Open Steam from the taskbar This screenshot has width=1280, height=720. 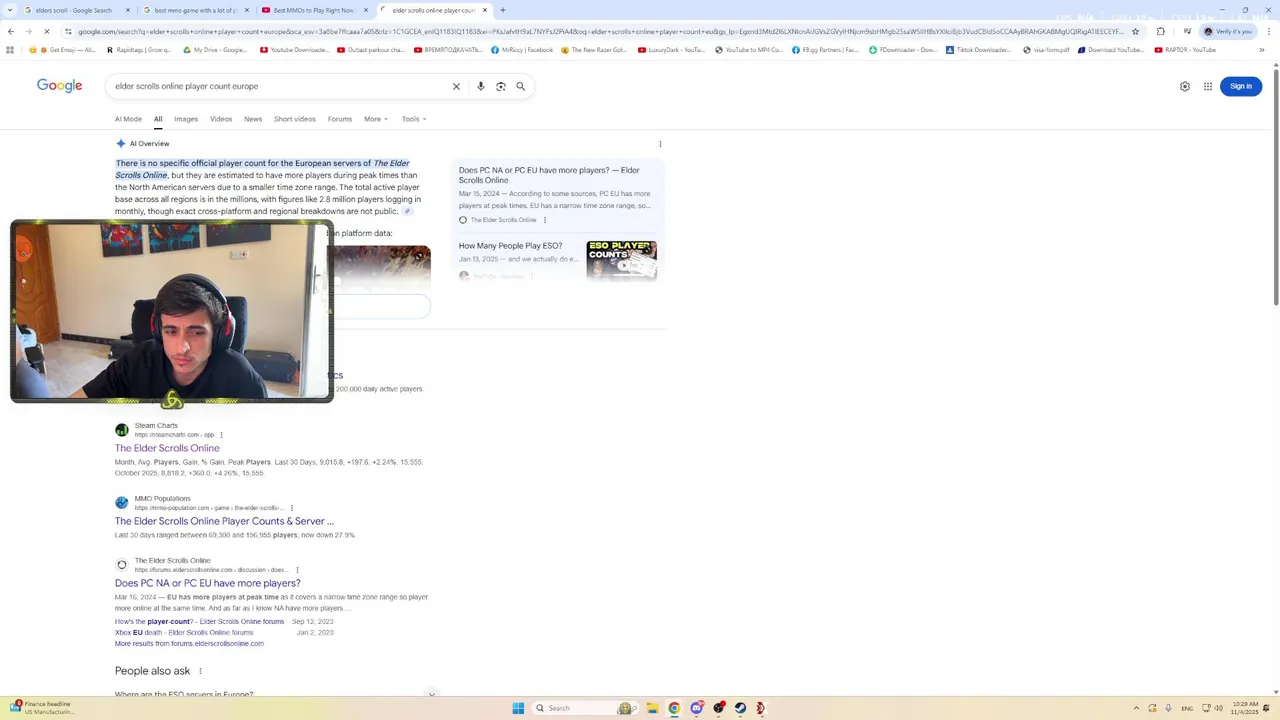740,708
